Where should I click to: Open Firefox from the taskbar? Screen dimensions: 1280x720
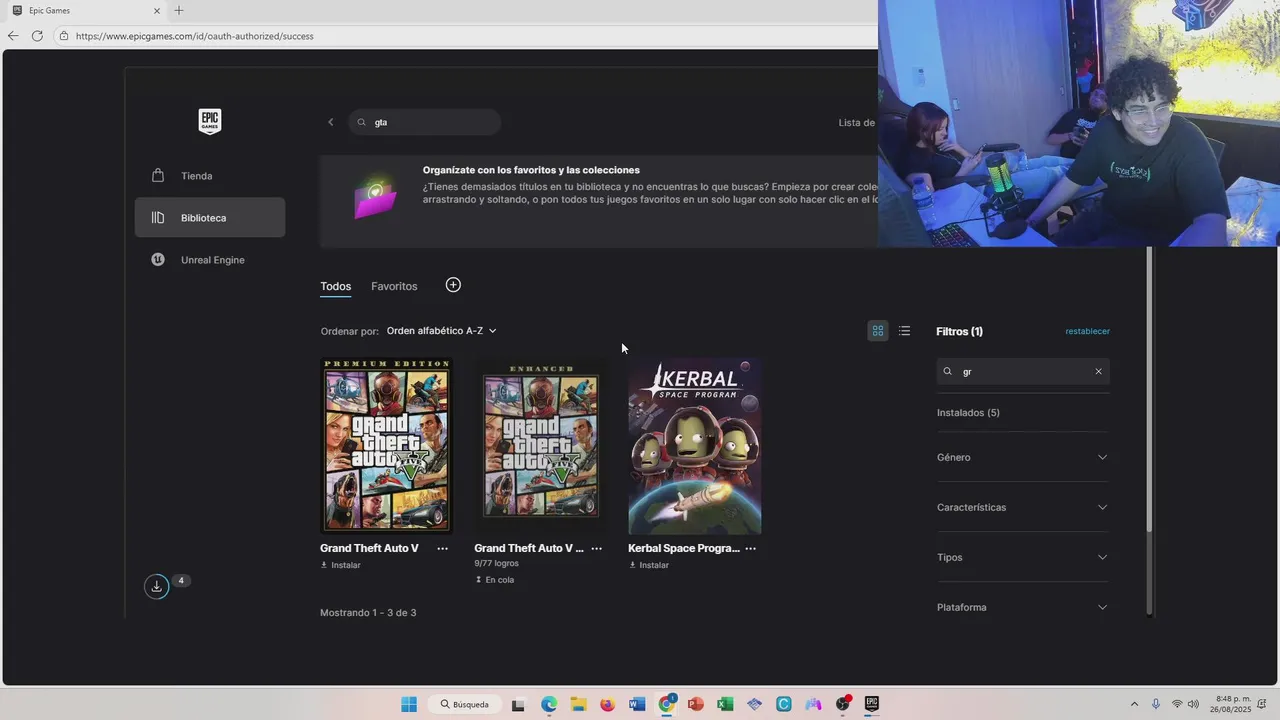(x=607, y=704)
